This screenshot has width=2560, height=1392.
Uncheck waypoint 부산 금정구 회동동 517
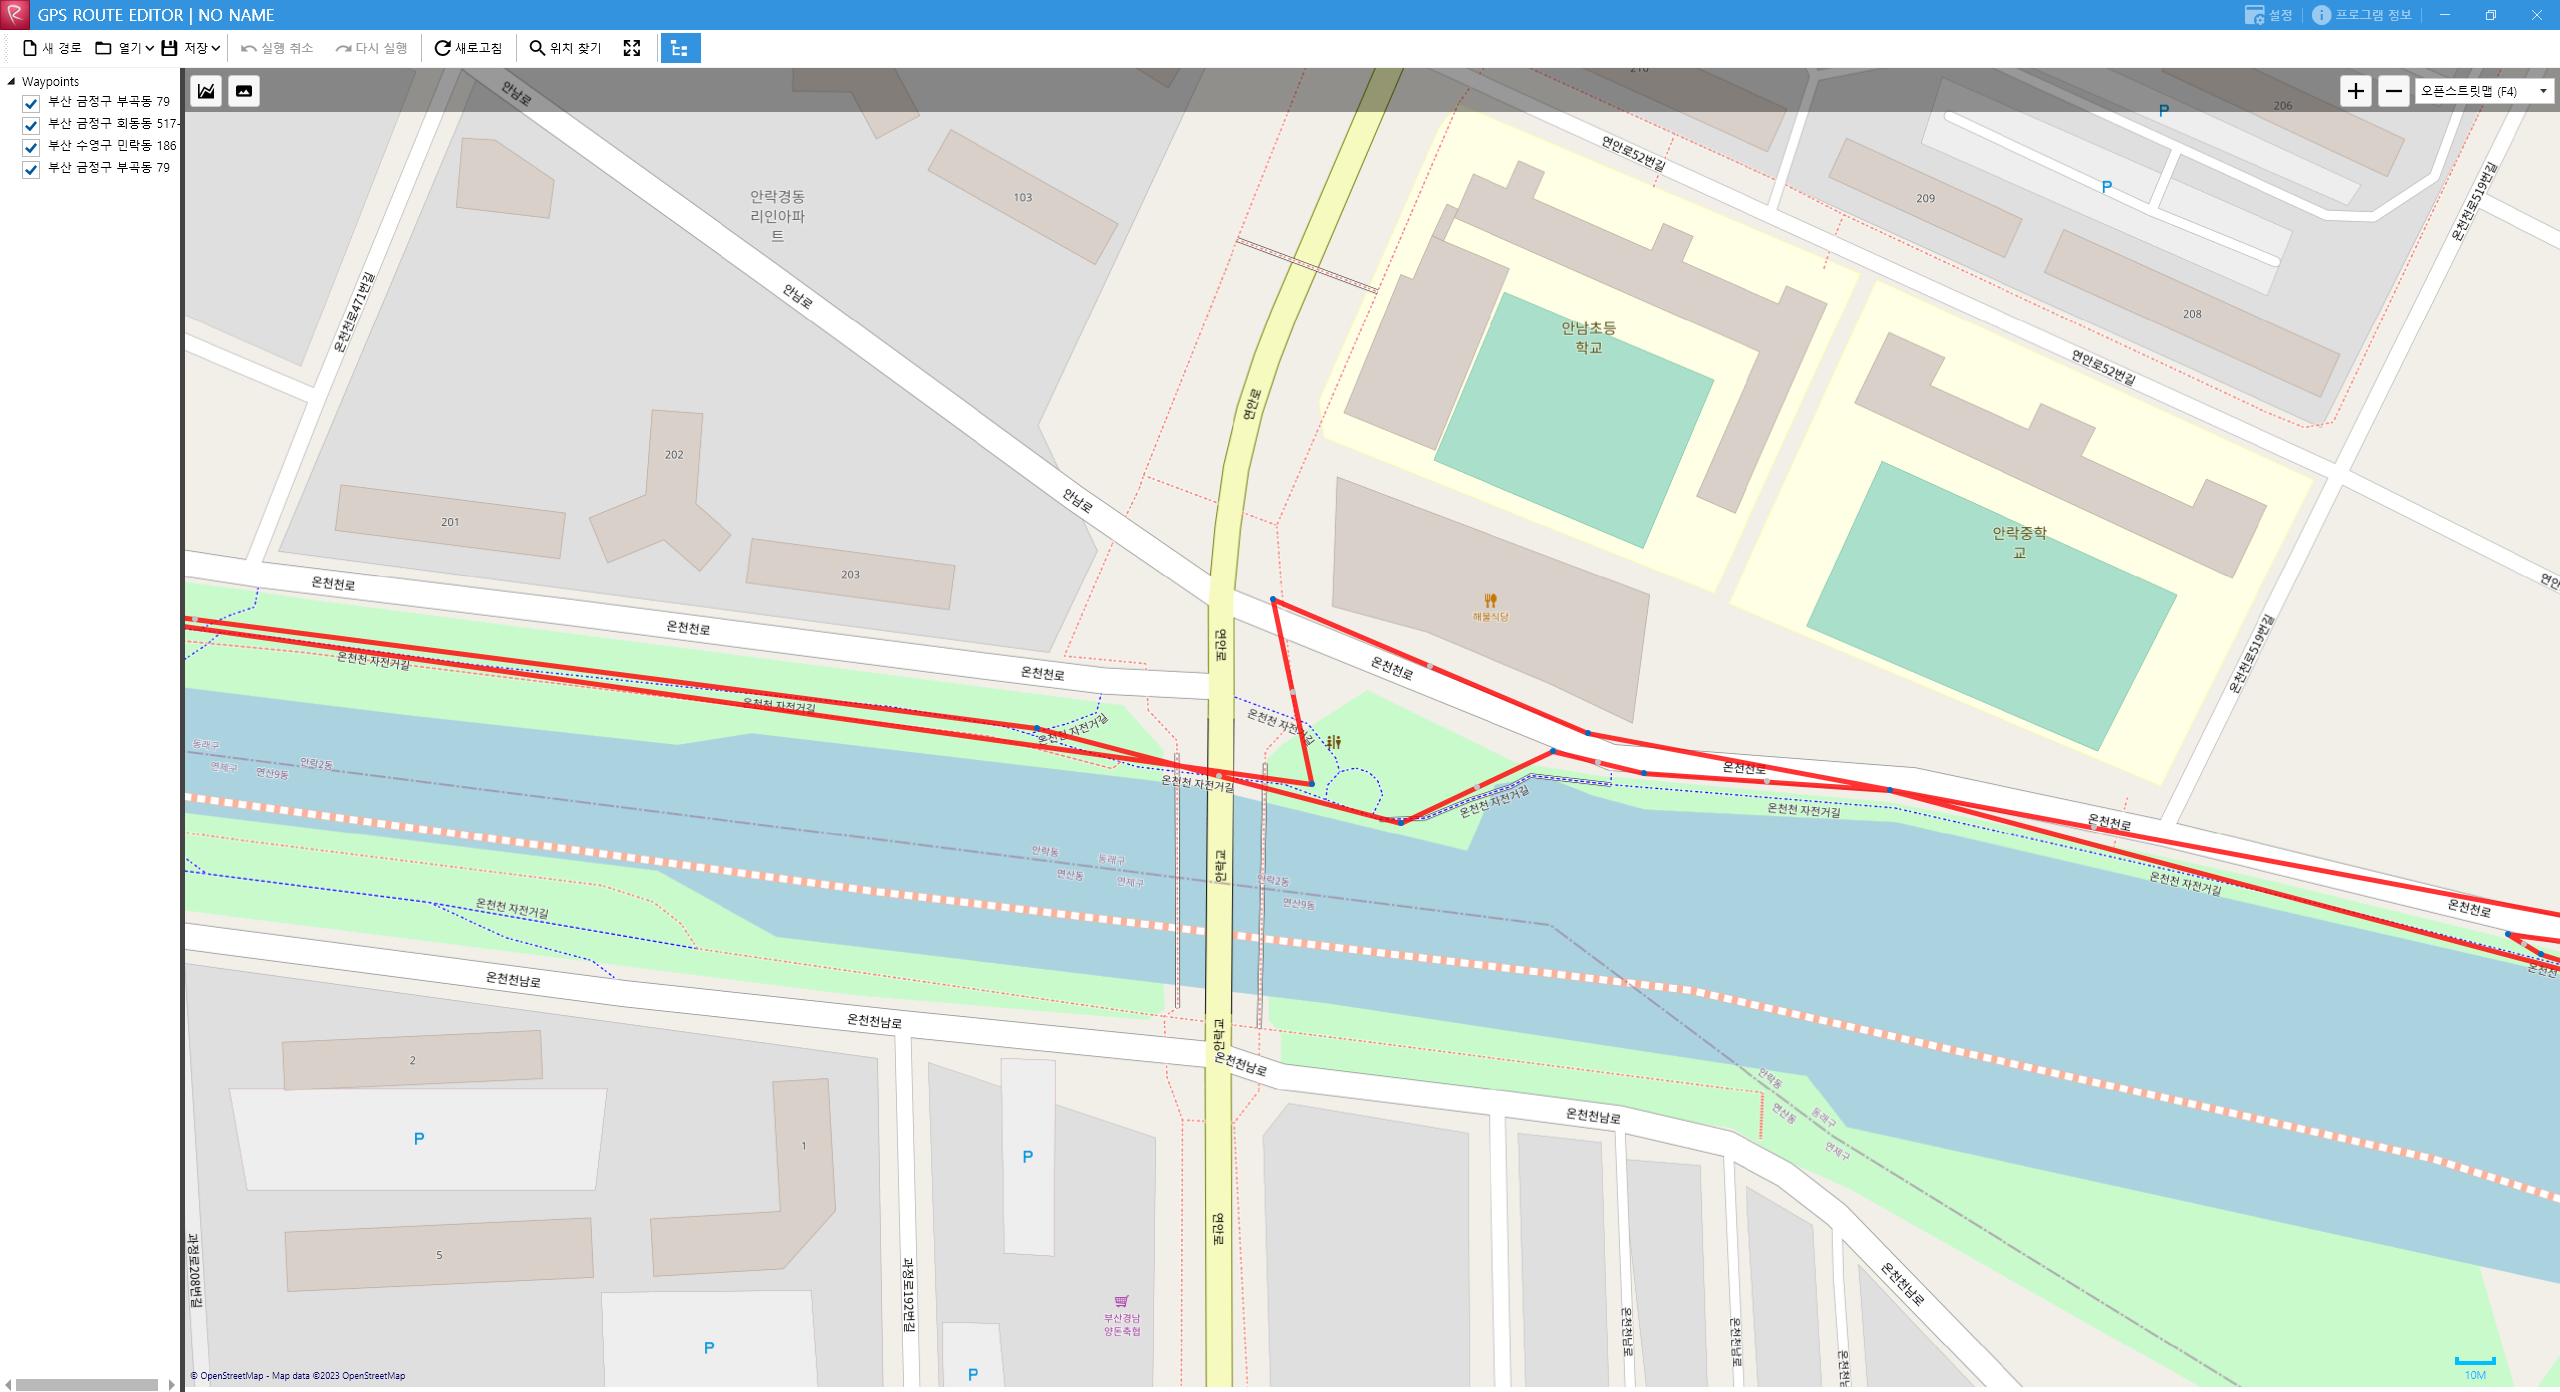point(31,125)
